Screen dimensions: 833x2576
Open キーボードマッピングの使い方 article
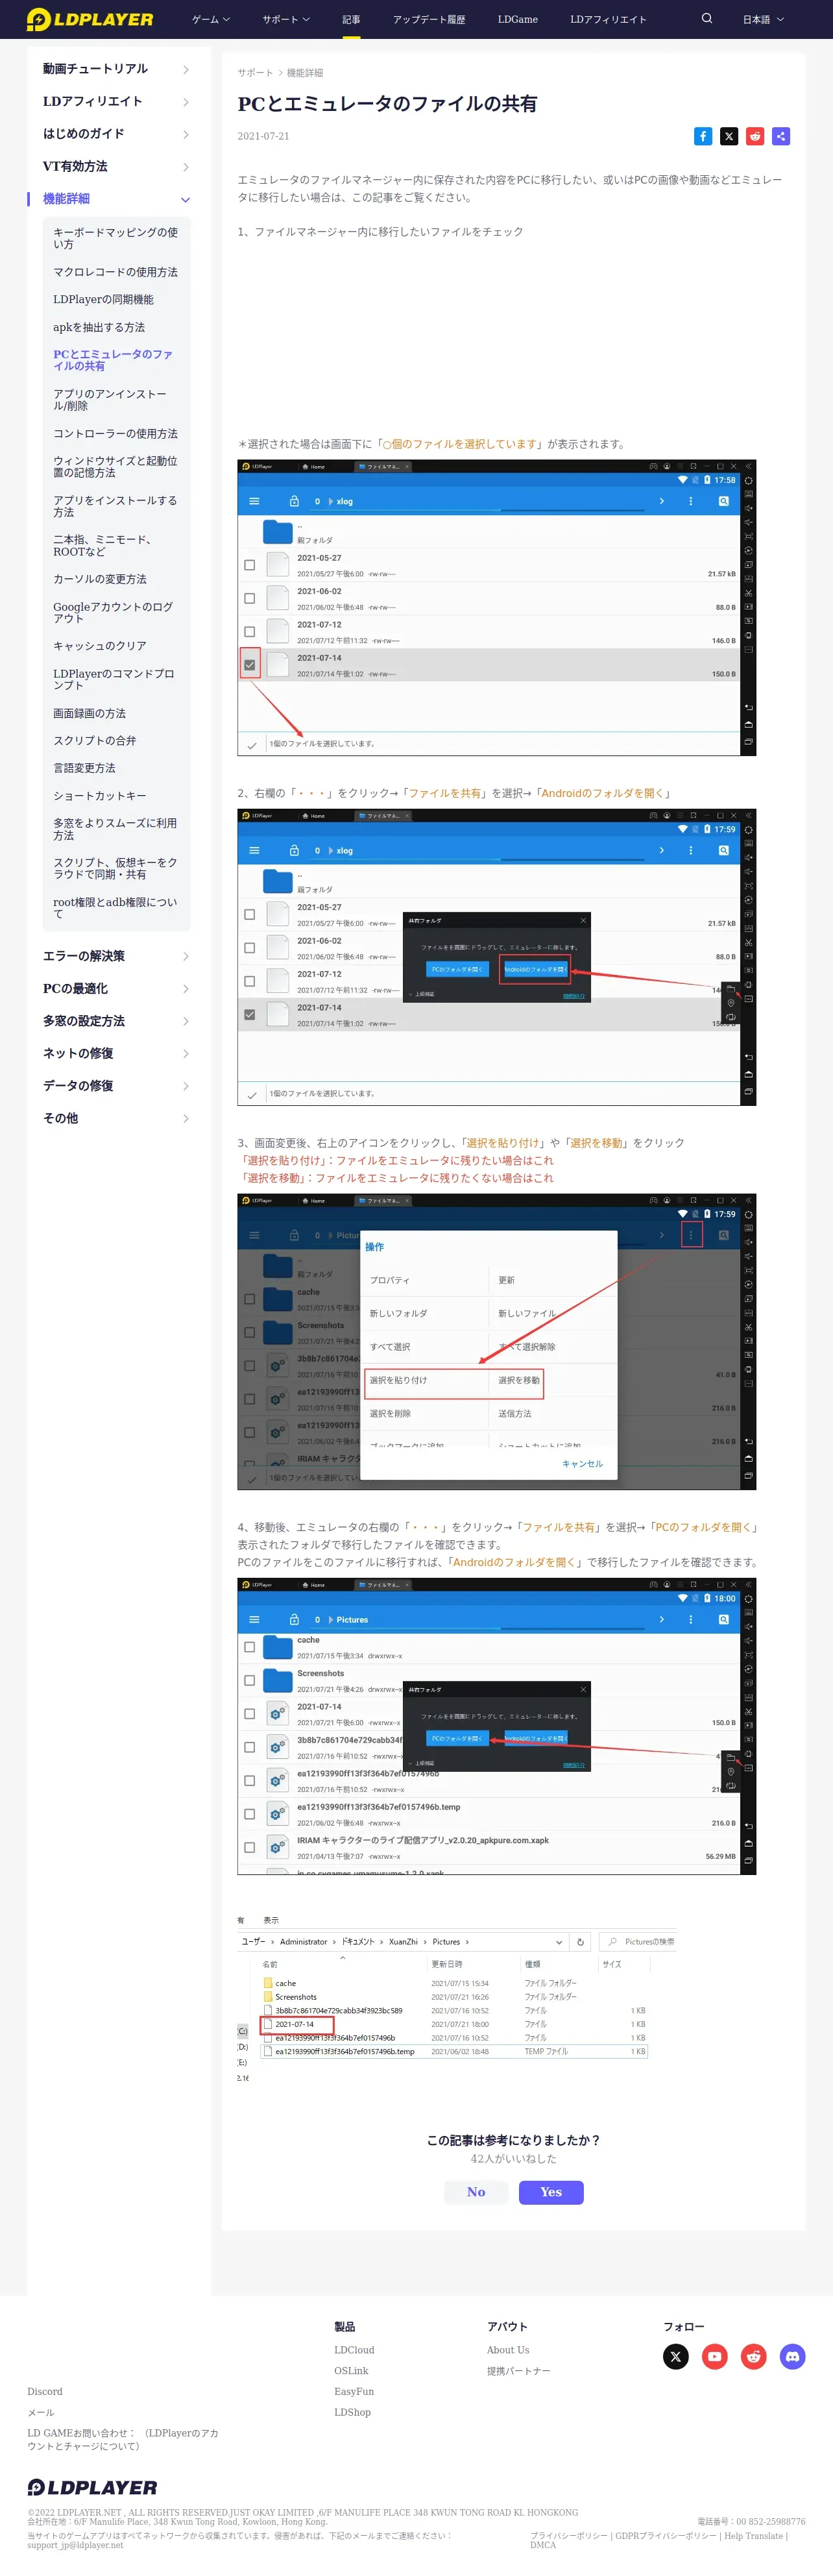click(x=116, y=238)
